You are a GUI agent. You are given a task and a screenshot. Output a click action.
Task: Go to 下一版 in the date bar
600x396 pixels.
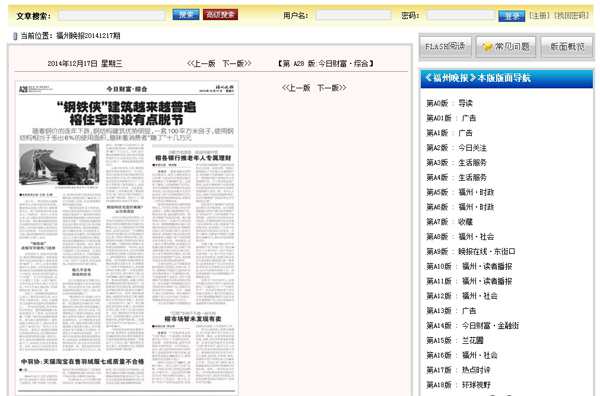[237, 64]
